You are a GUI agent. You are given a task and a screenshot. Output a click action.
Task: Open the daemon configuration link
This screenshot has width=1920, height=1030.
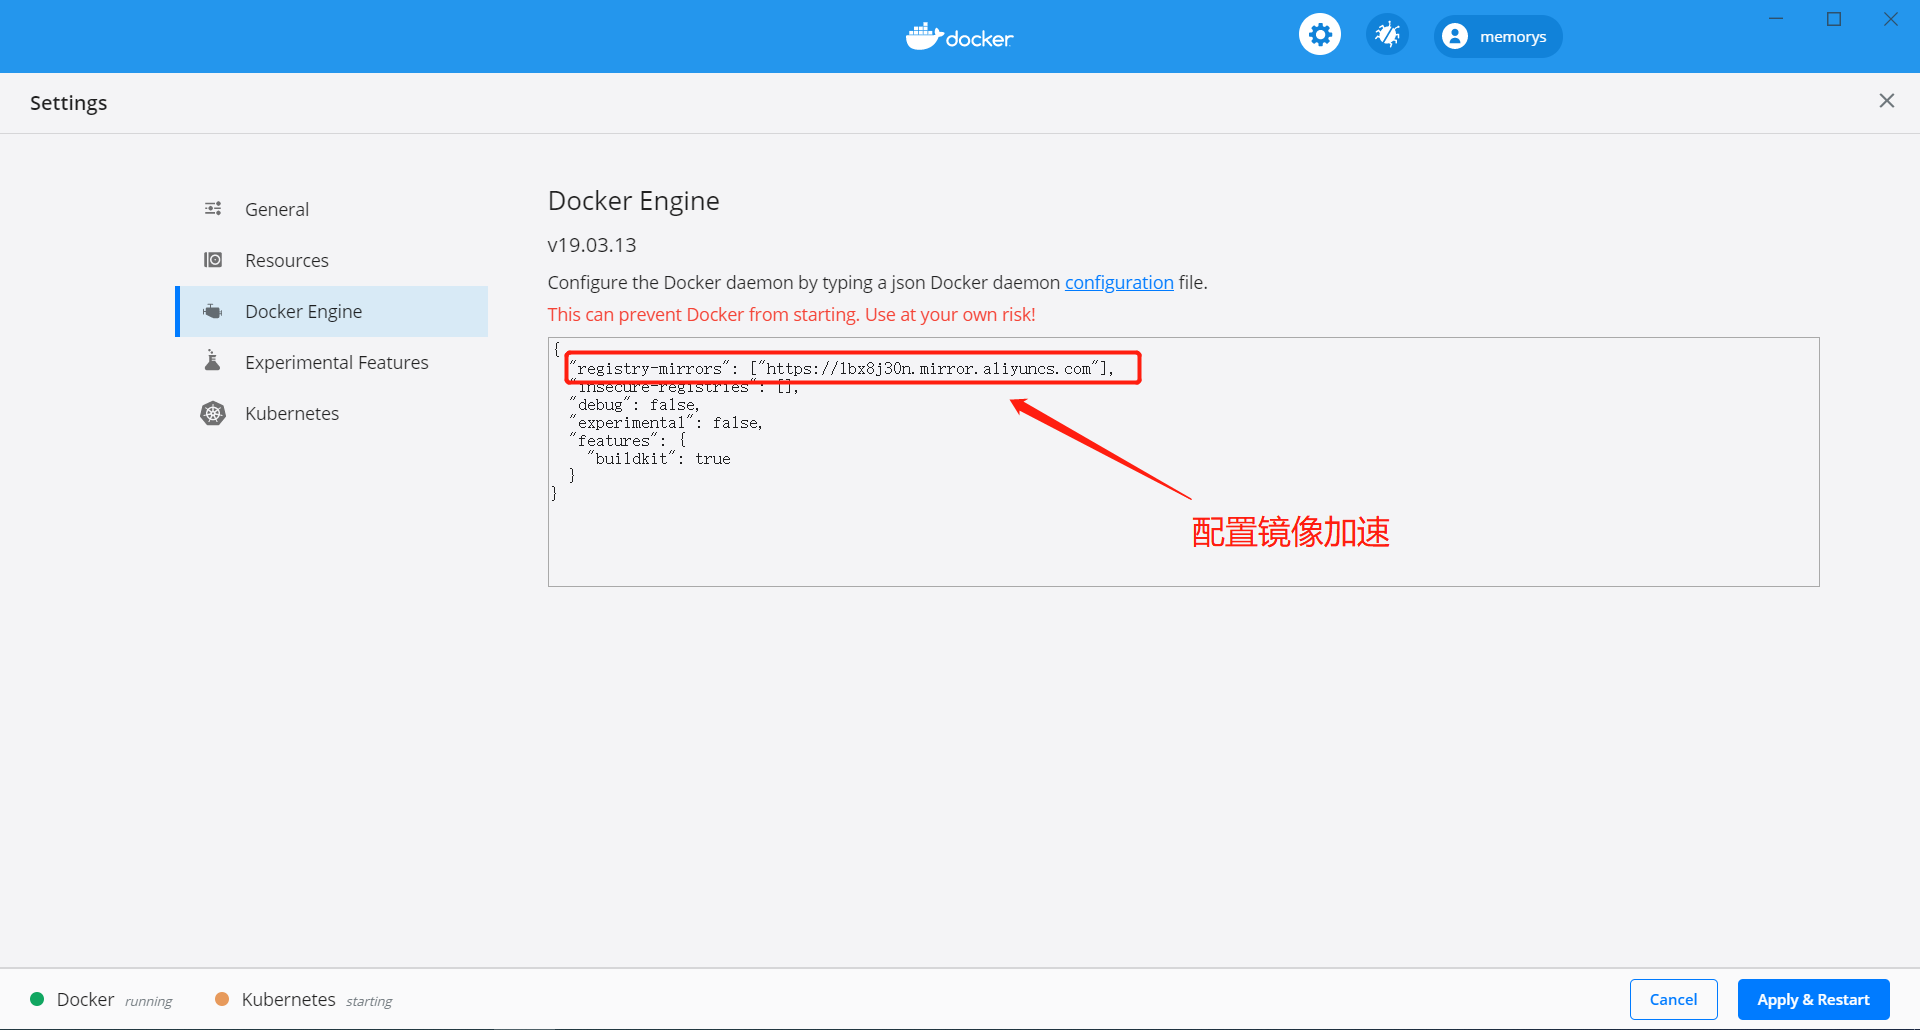point(1119,282)
